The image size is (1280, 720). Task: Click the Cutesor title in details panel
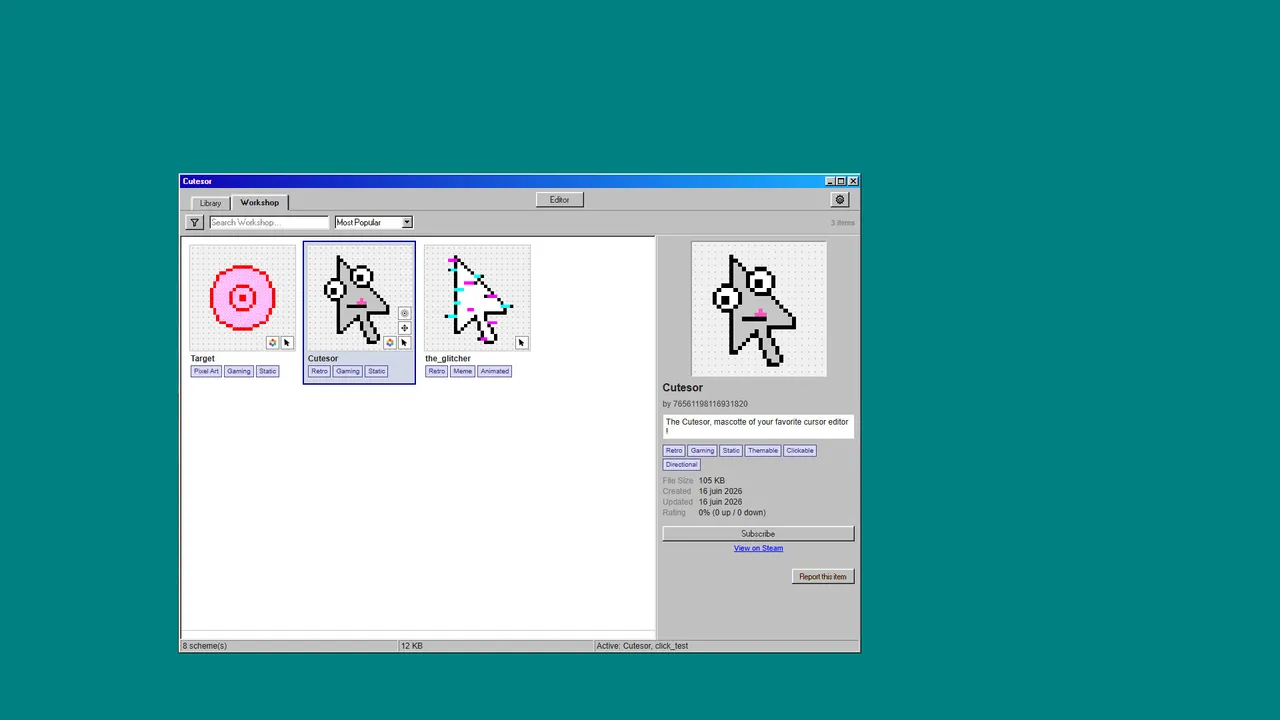click(x=682, y=388)
